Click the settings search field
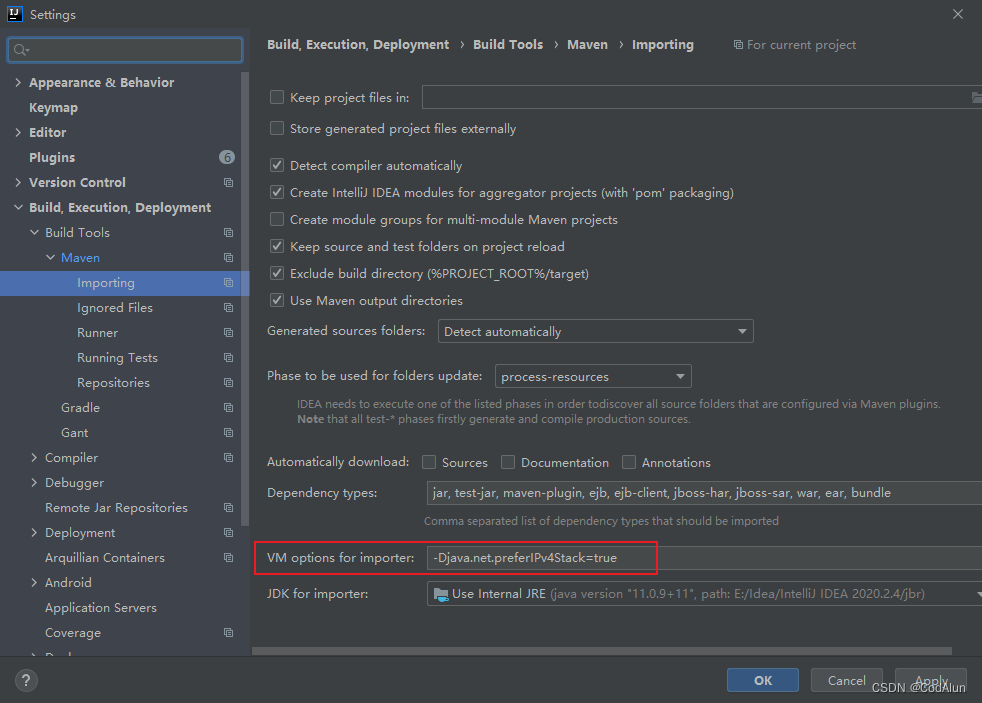Viewport: 982px width, 703px height. click(125, 50)
